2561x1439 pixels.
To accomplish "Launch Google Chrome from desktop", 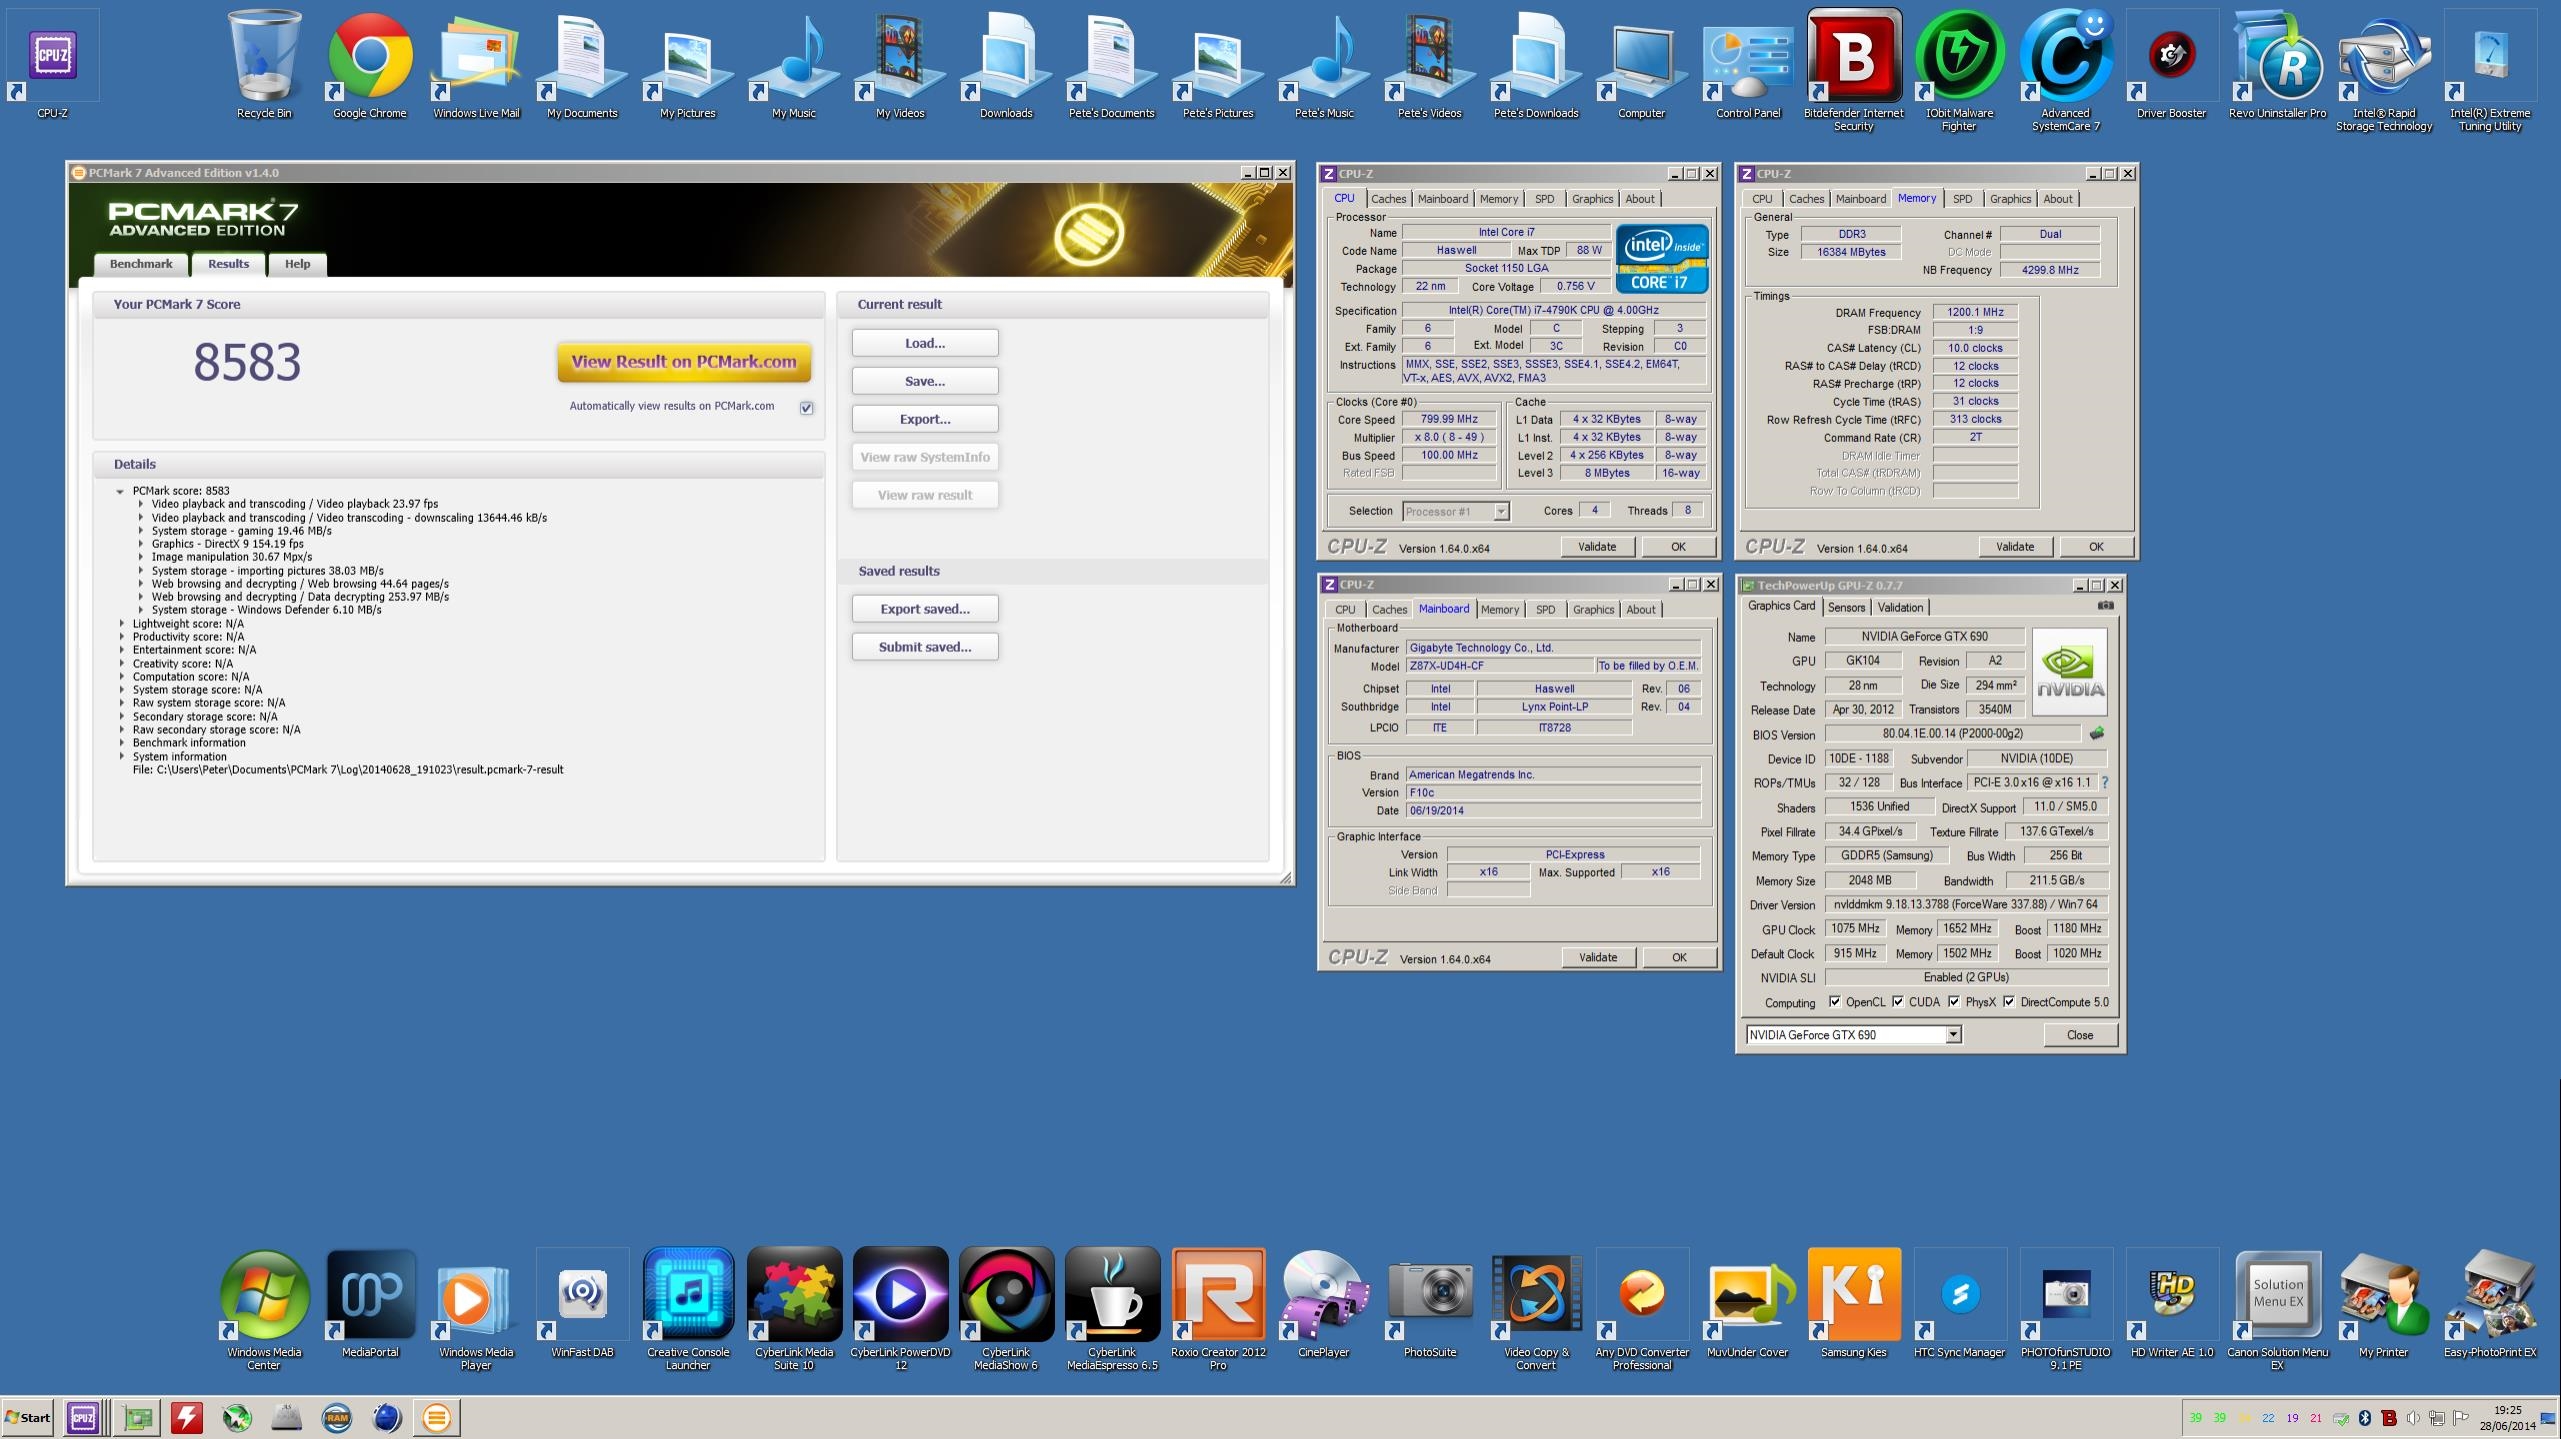I will [x=370, y=63].
